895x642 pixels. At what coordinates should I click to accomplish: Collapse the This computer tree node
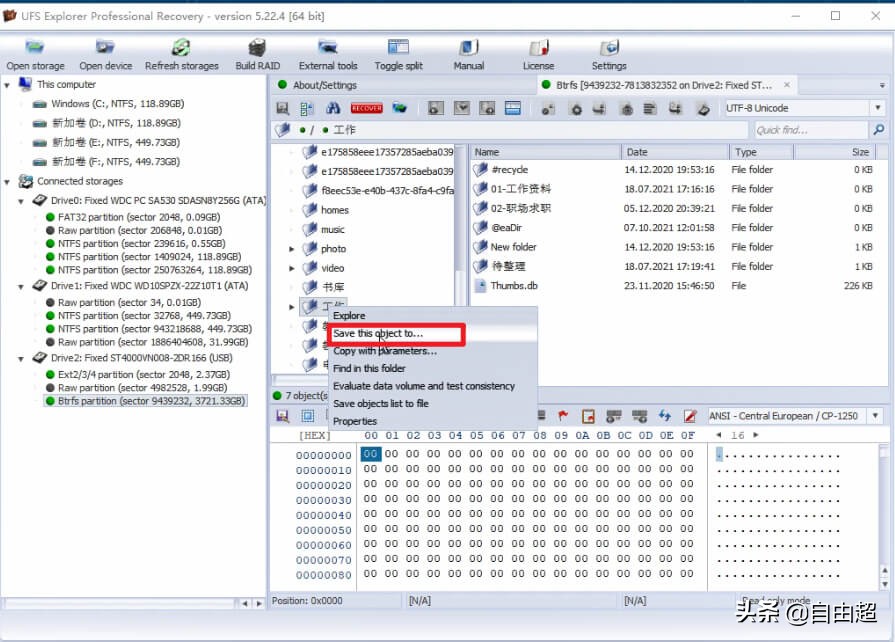coord(7,85)
